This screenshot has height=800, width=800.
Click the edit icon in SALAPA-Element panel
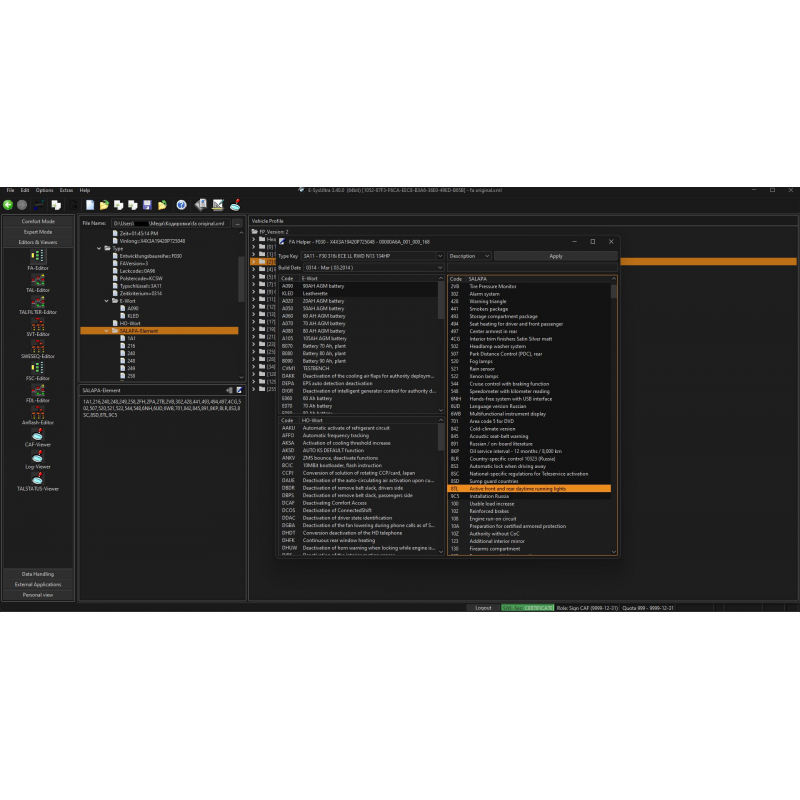click(239, 390)
